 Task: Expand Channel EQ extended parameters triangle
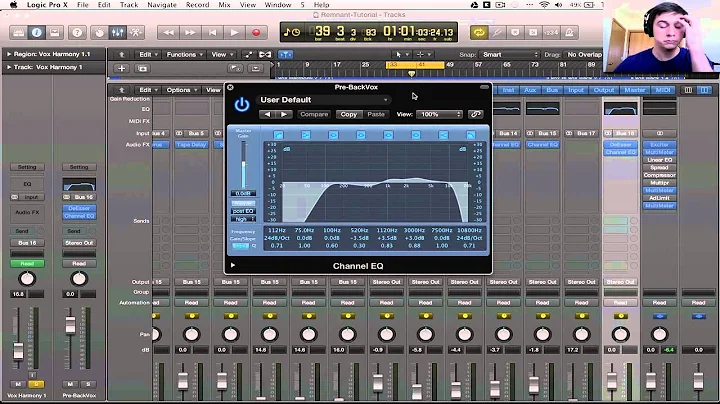click(233, 265)
